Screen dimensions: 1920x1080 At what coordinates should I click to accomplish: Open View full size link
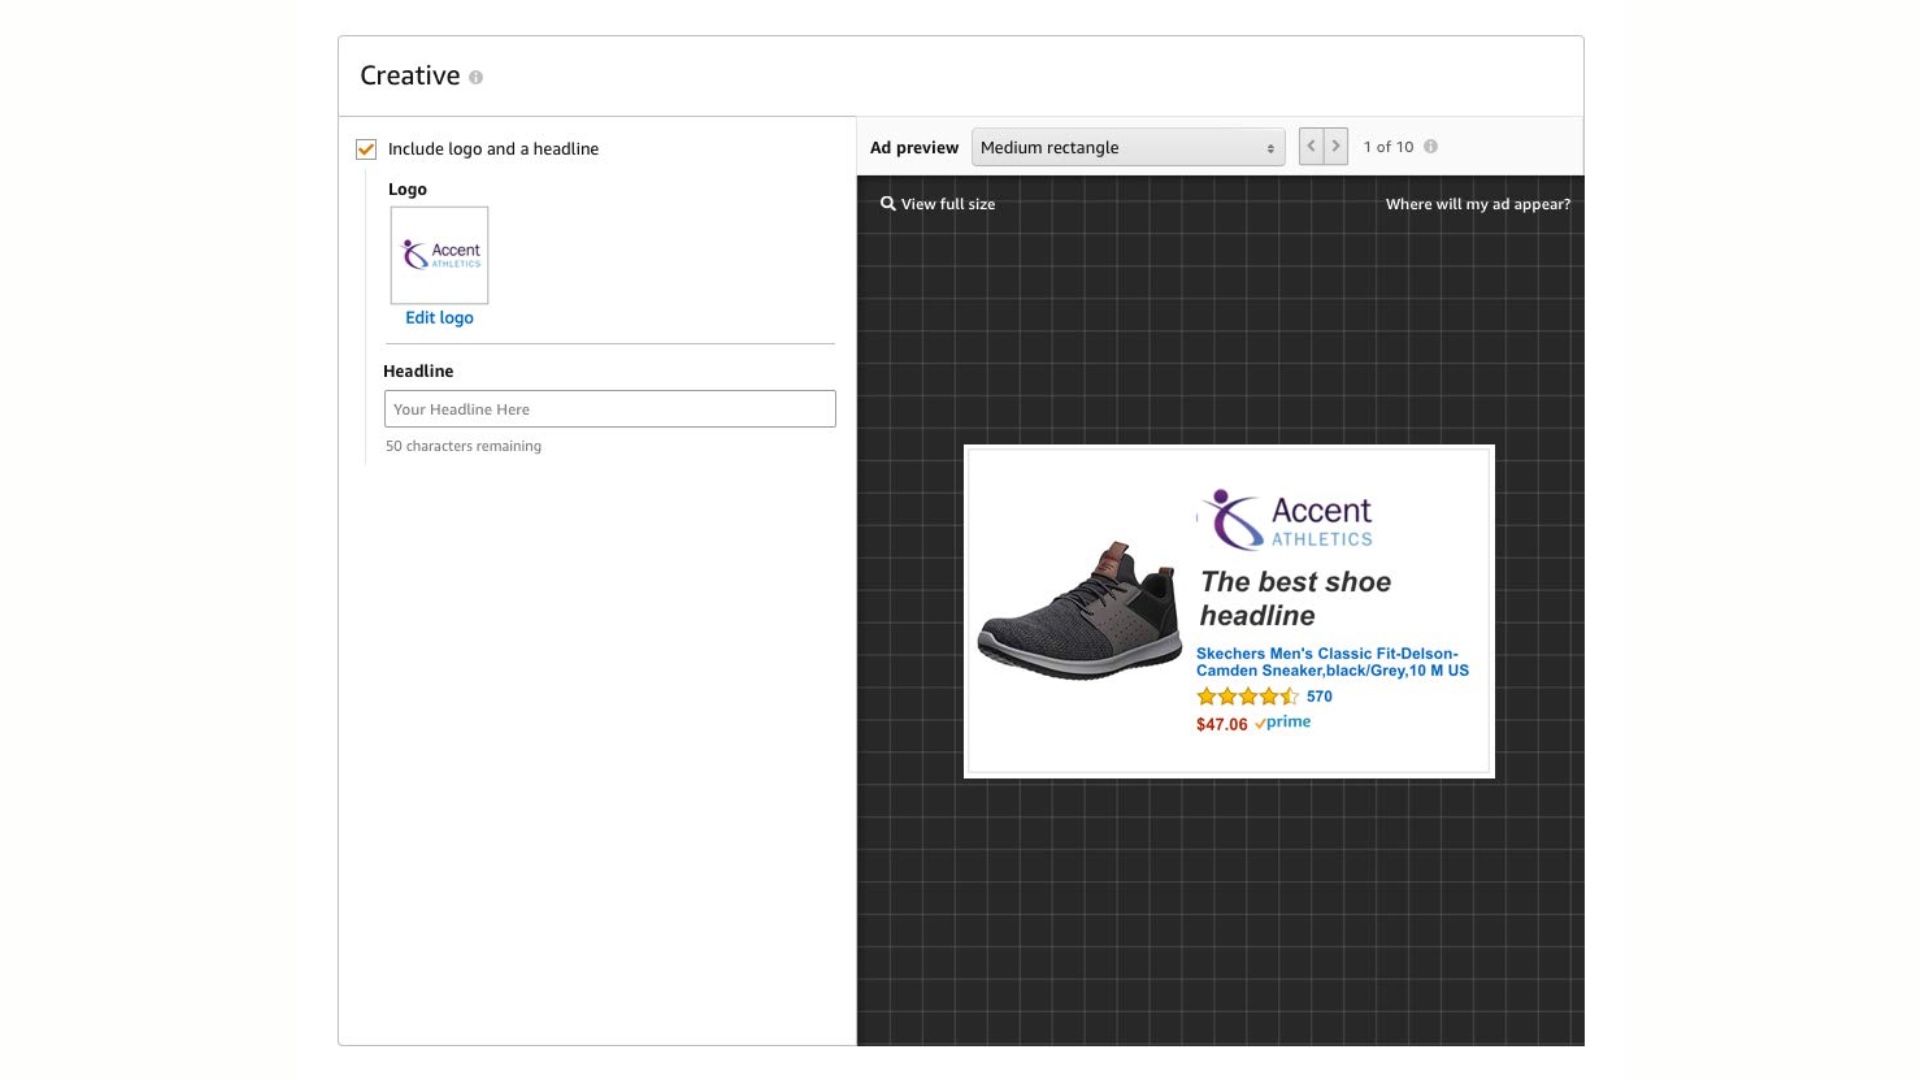coord(947,204)
